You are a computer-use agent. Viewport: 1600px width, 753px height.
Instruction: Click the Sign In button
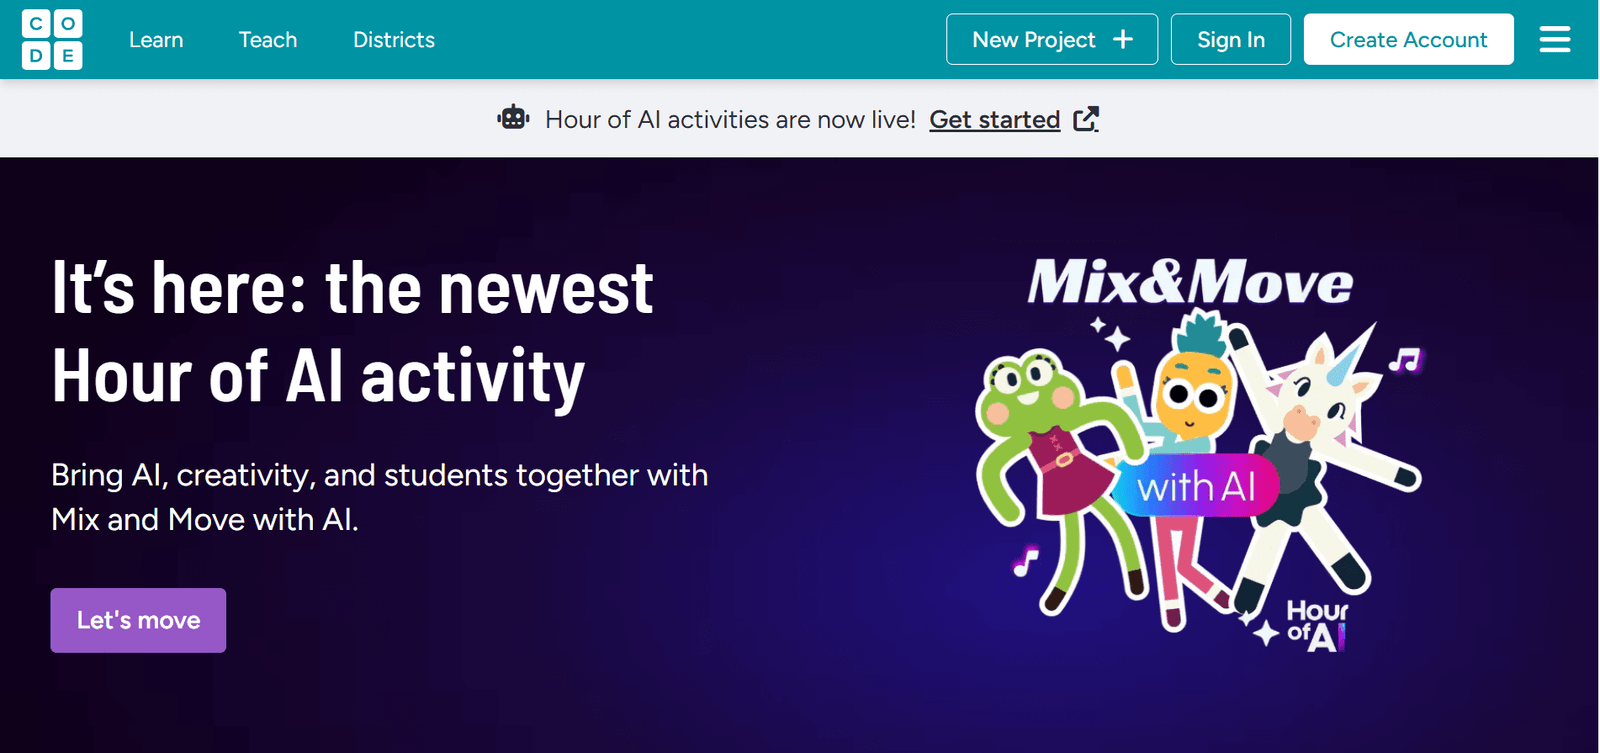pyautogui.click(x=1231, y=39)
